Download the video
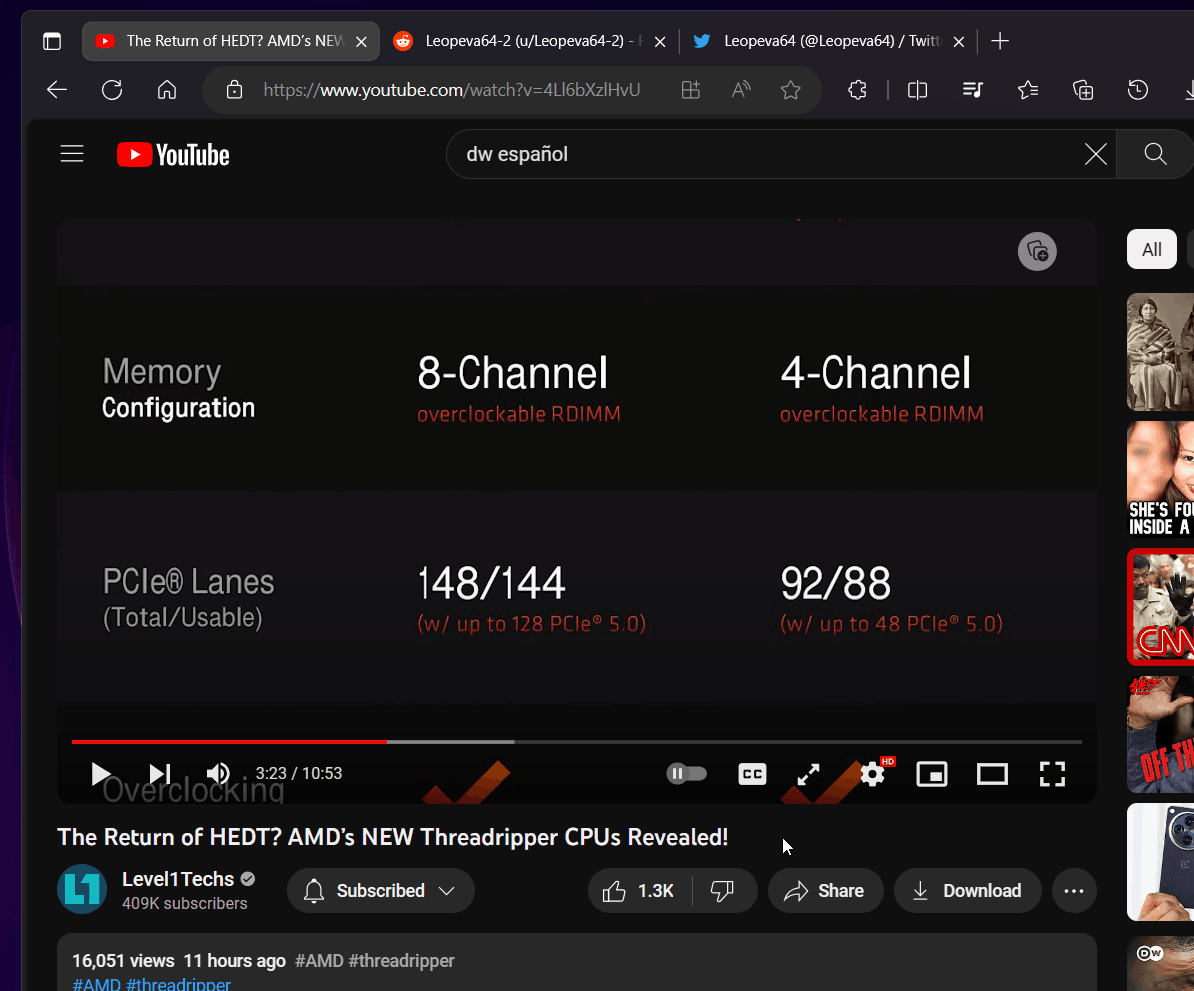1194x991 pixels. coord(967,890)
